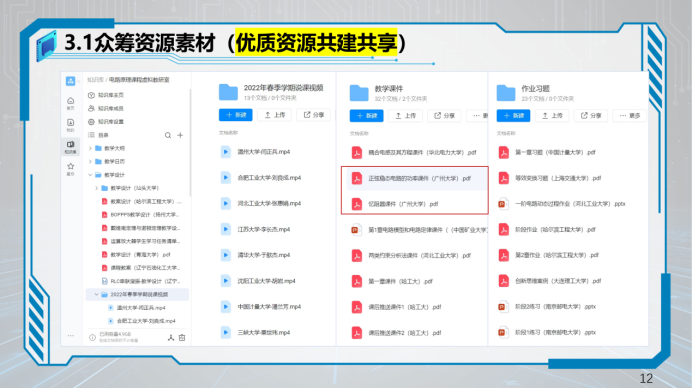Collapse the 2022年春季学期说课视频 tree chevron
The image size is (693, 388).
click(x=96, y=294)
